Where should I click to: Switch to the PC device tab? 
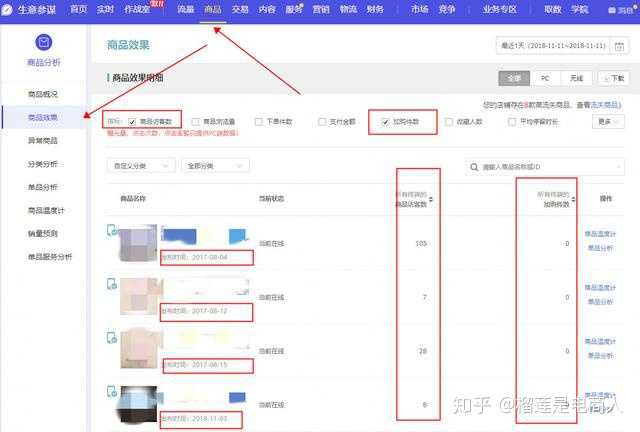point(545,78)
